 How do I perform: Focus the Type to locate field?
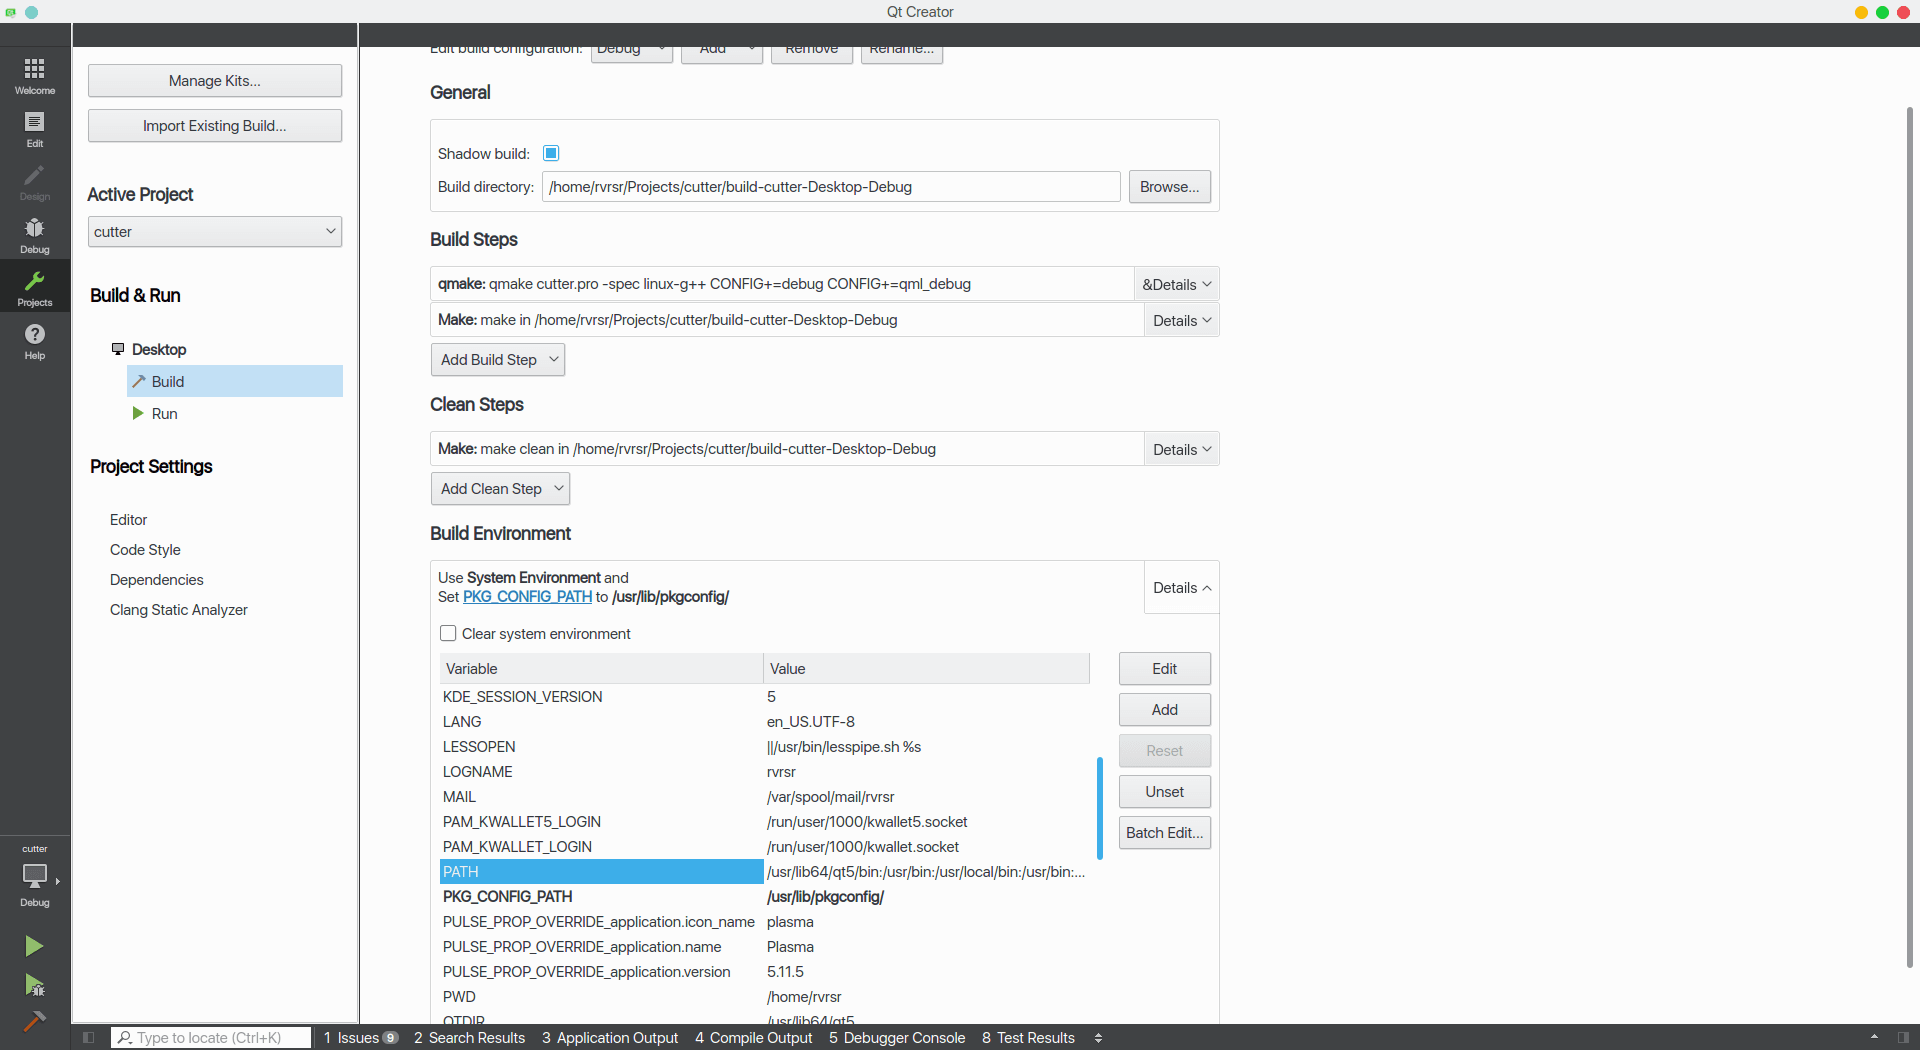coord(211,1038)
